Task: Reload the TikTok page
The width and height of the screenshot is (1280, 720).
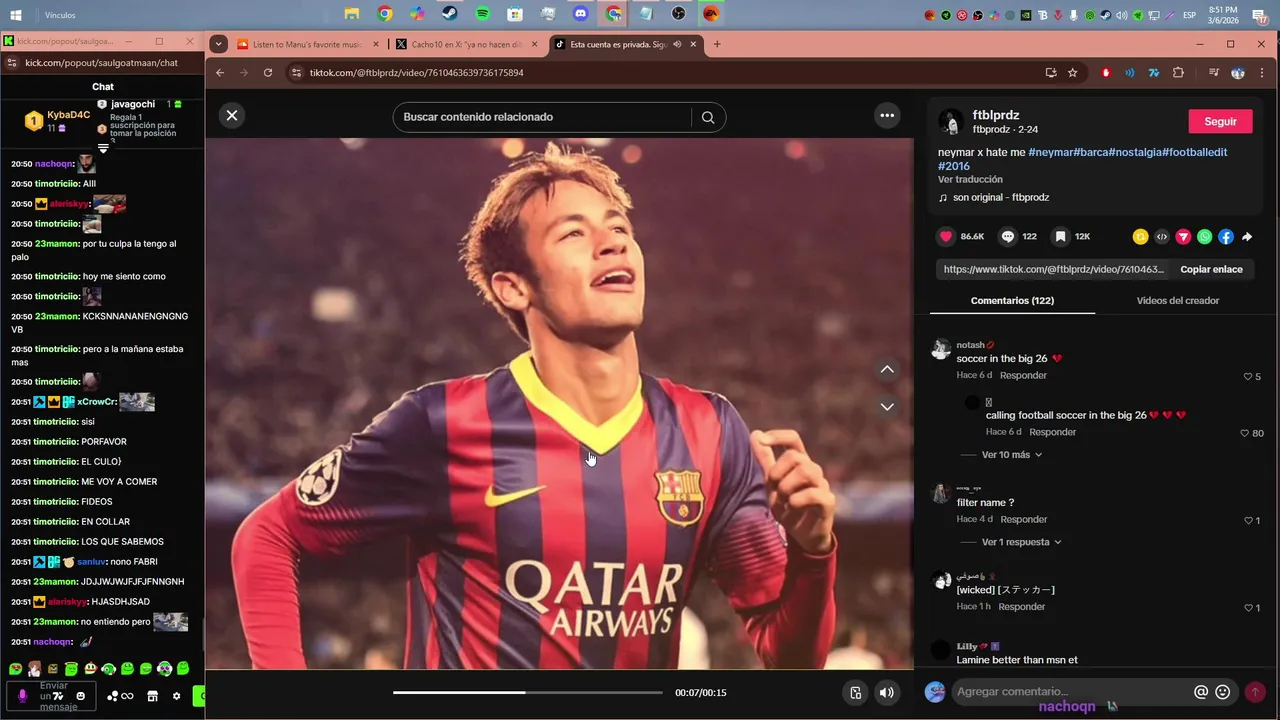Action: [268, 73]
